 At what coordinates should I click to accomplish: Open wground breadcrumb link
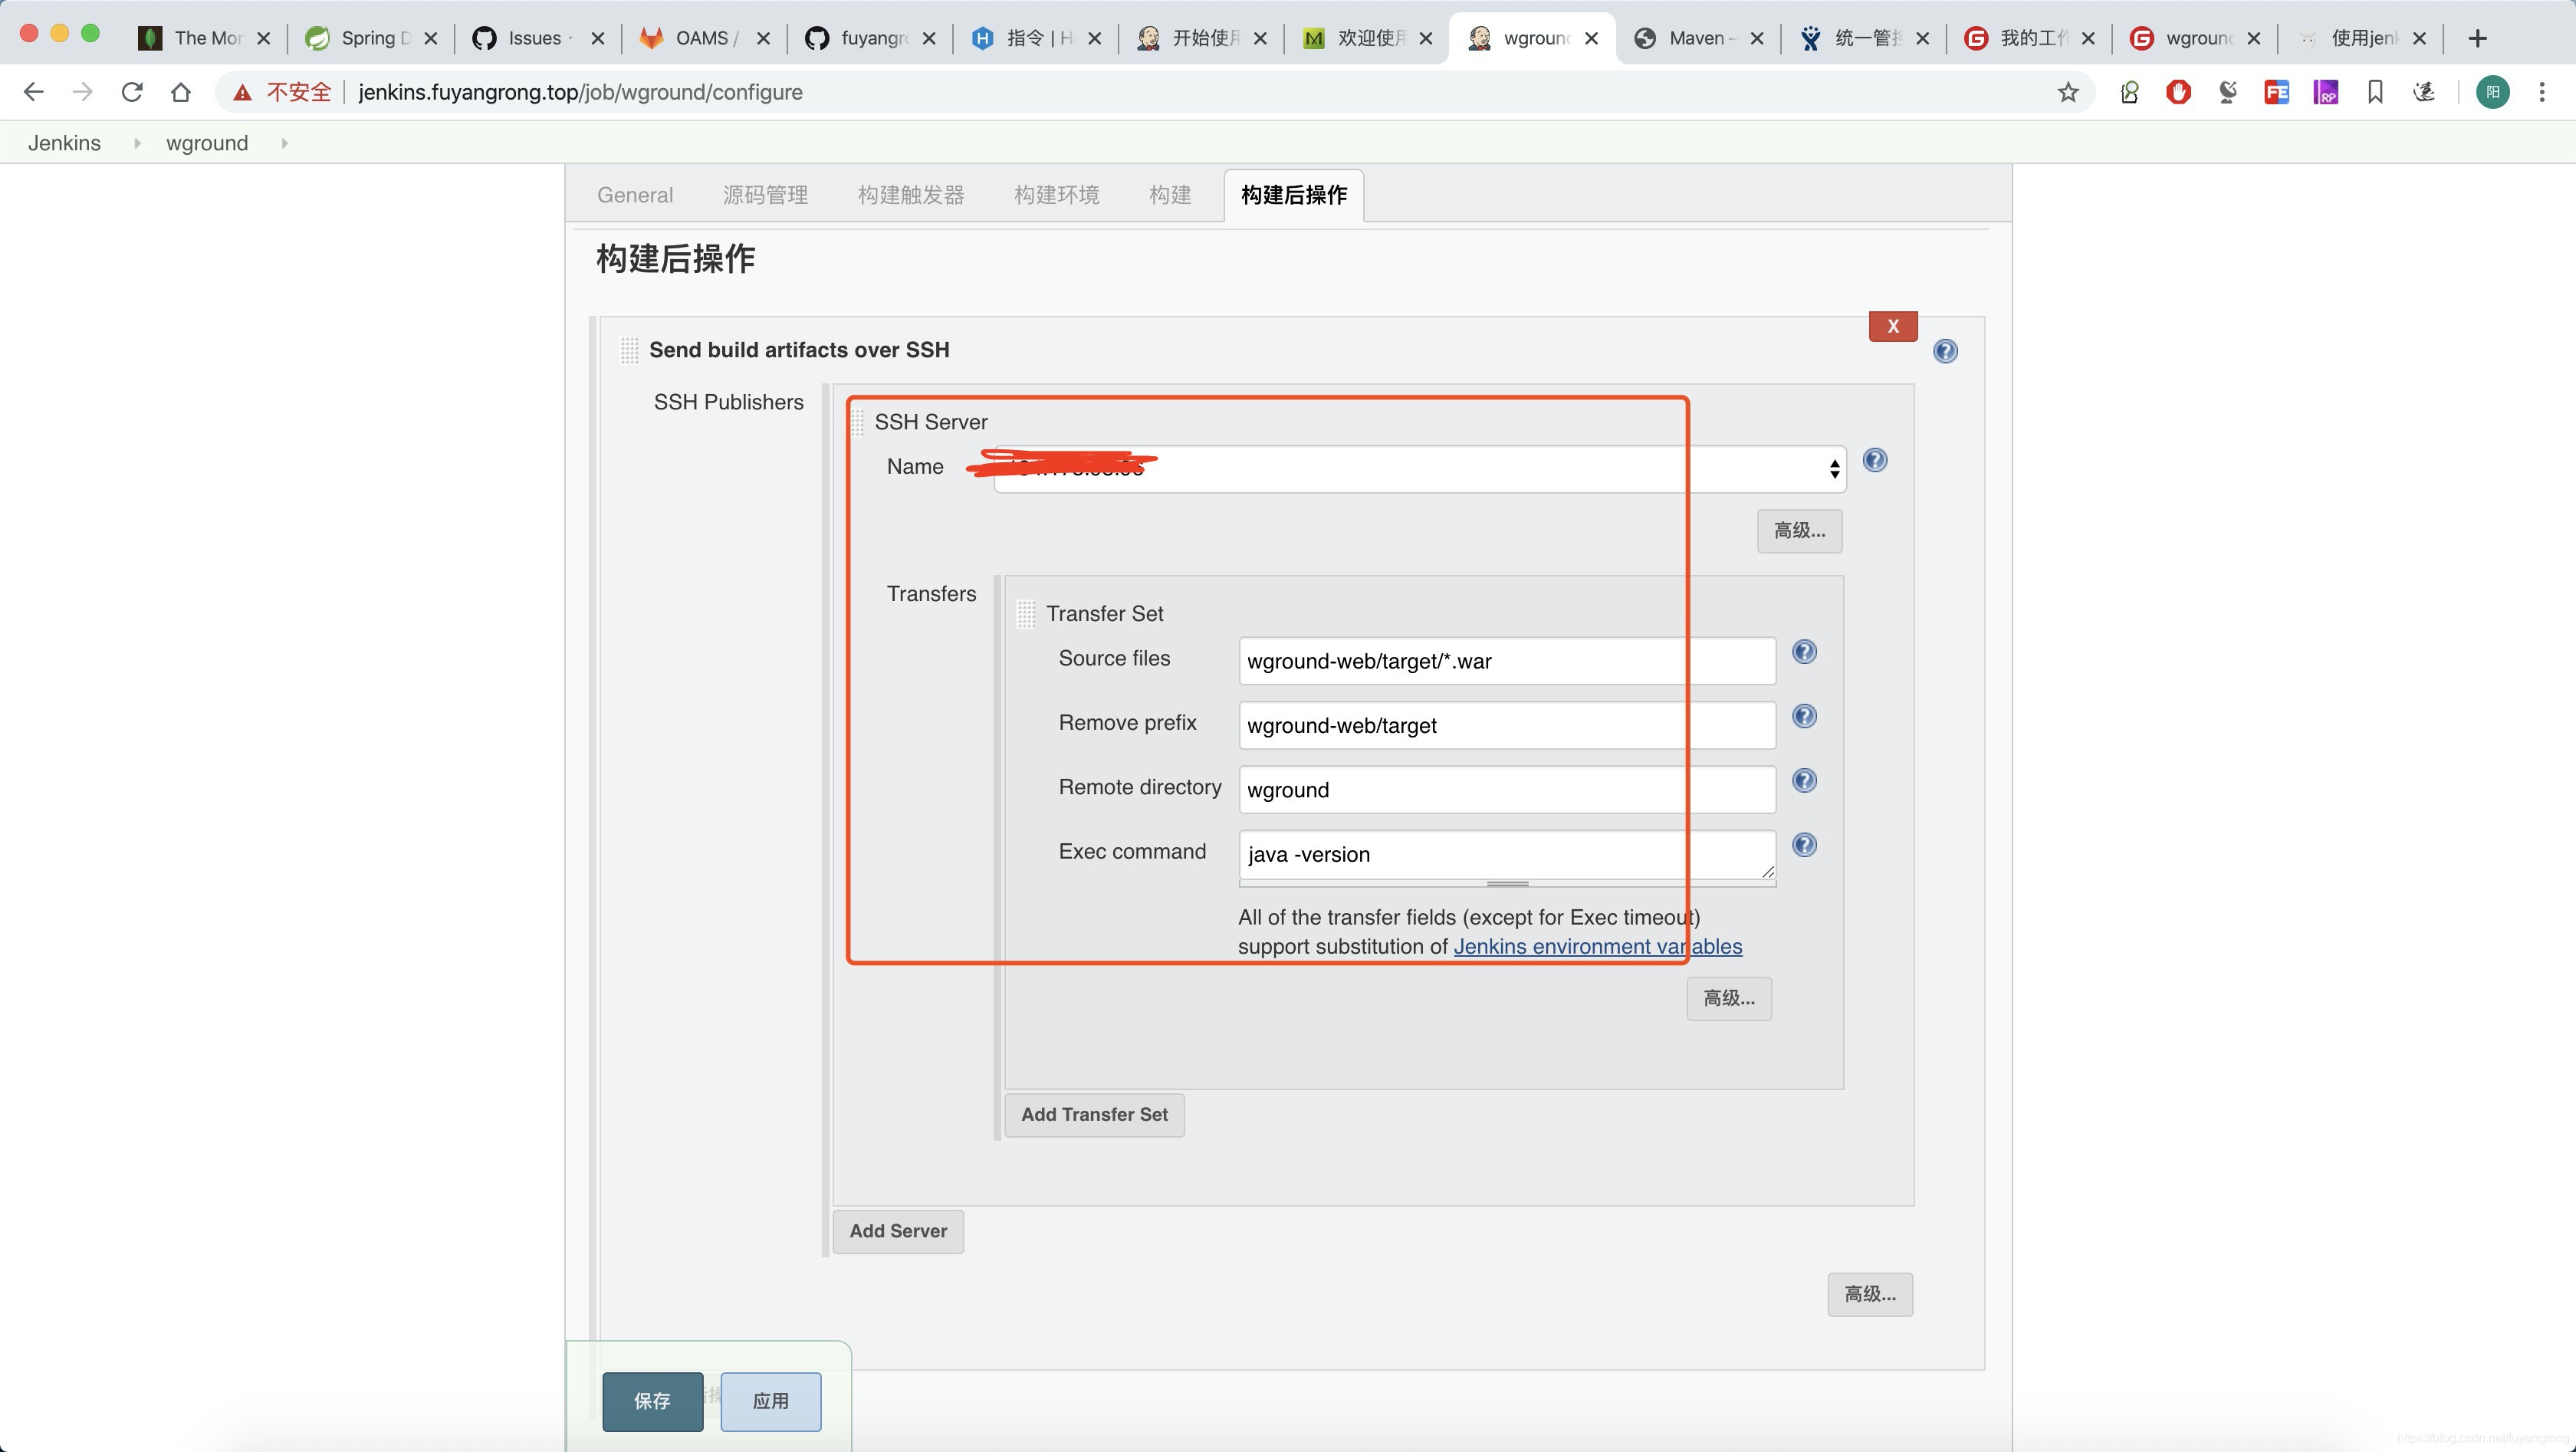(x=207, y=143)
